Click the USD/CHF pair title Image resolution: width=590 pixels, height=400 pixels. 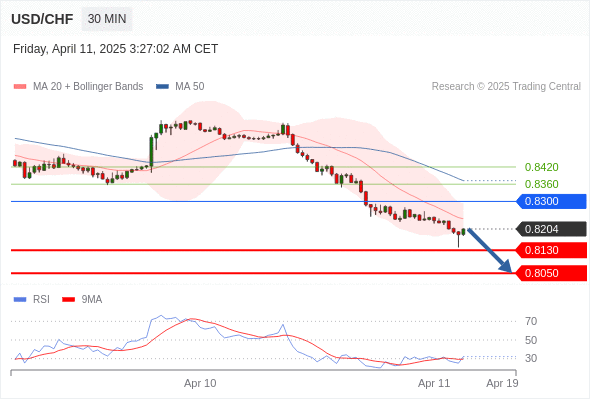(42, 19)
